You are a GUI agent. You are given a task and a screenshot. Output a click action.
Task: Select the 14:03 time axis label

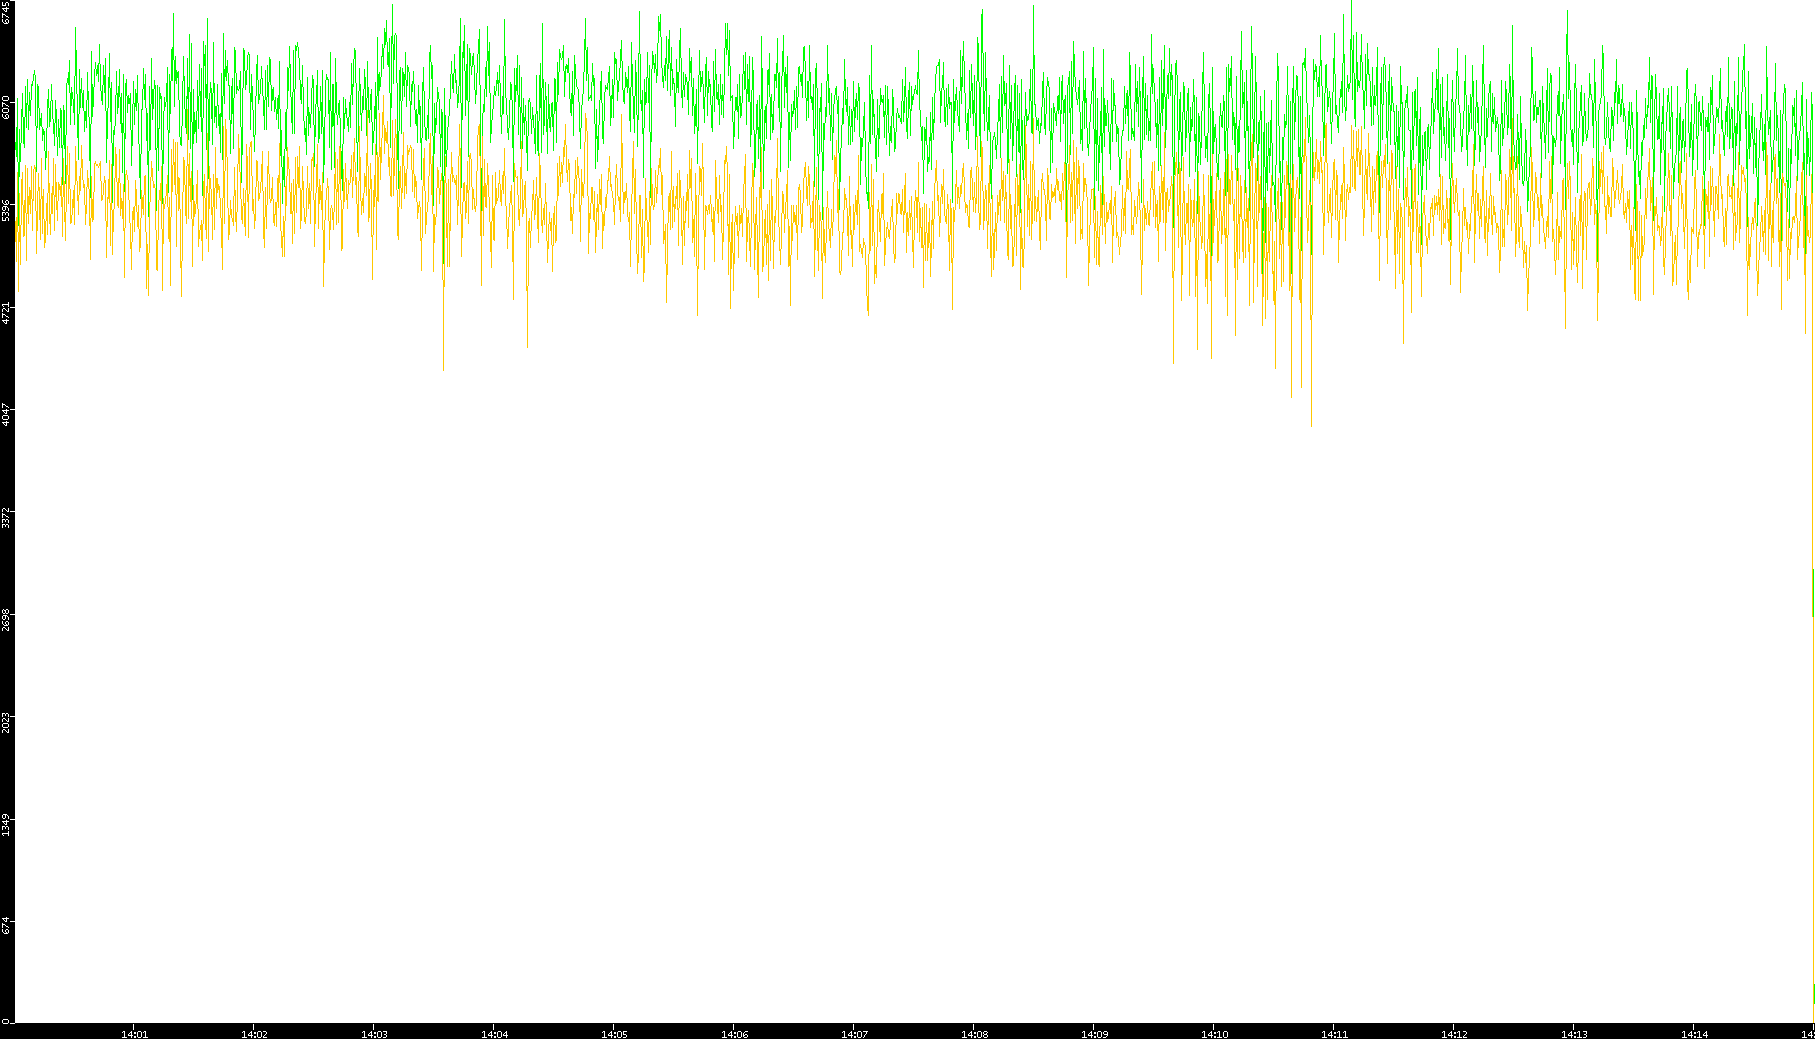point(374,1034)
